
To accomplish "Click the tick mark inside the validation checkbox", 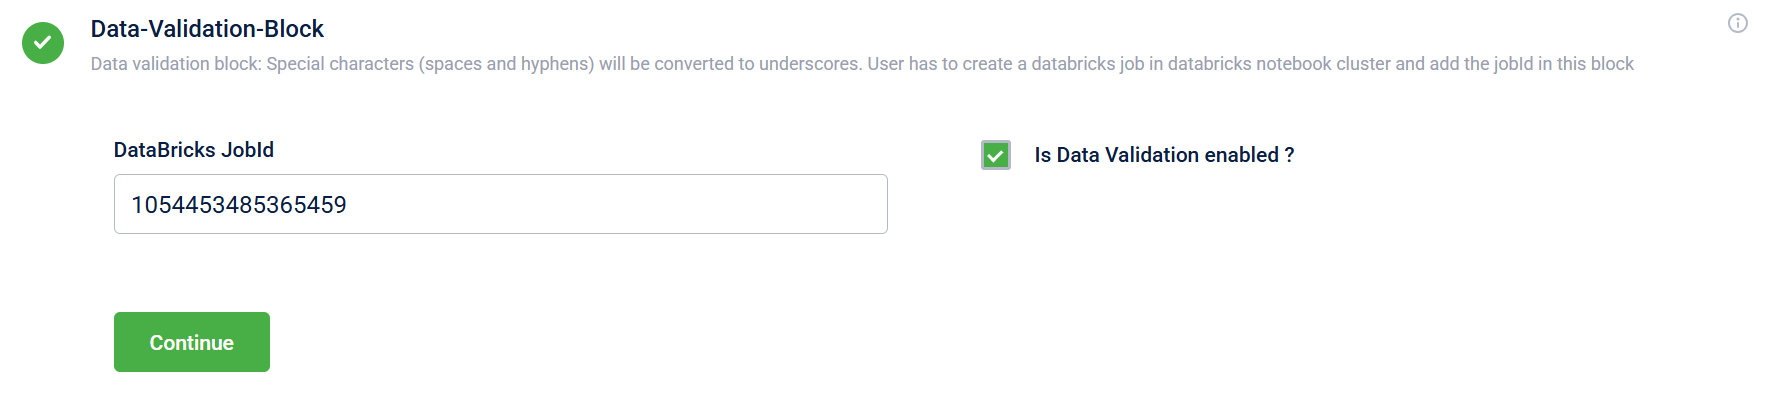I will 996,155.
